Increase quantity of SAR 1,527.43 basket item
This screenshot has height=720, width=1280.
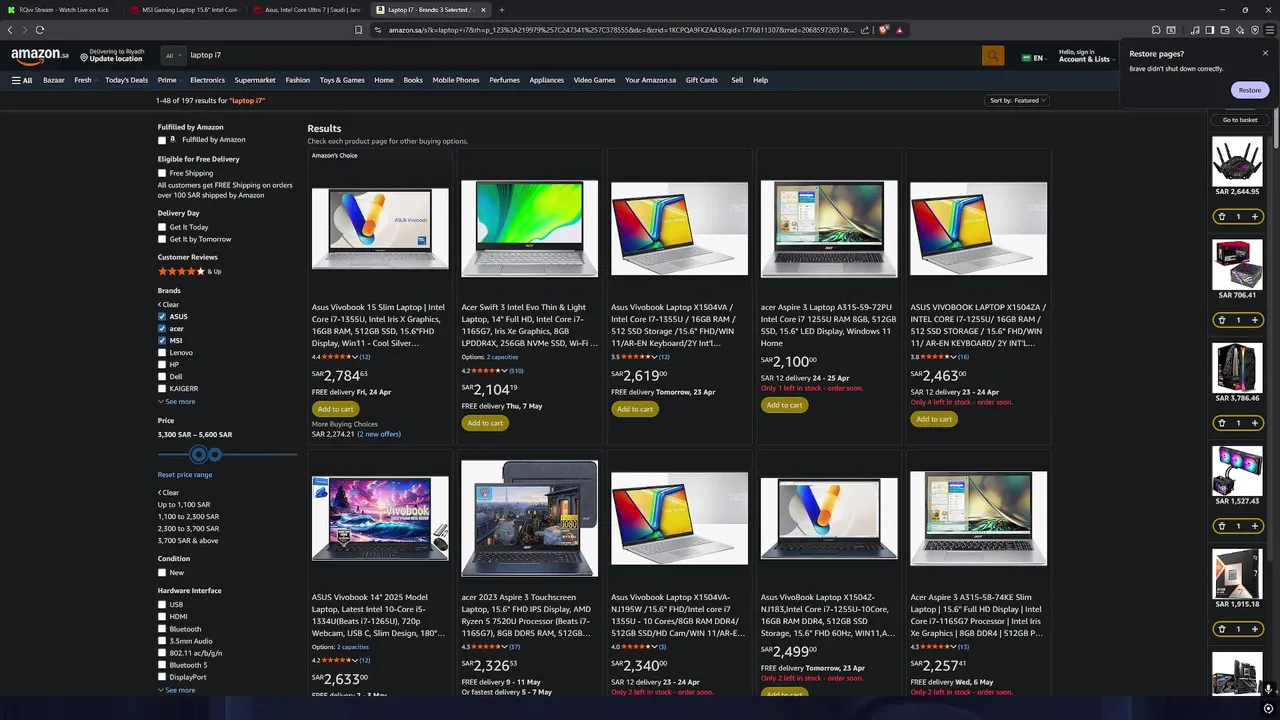point(1254,526)
